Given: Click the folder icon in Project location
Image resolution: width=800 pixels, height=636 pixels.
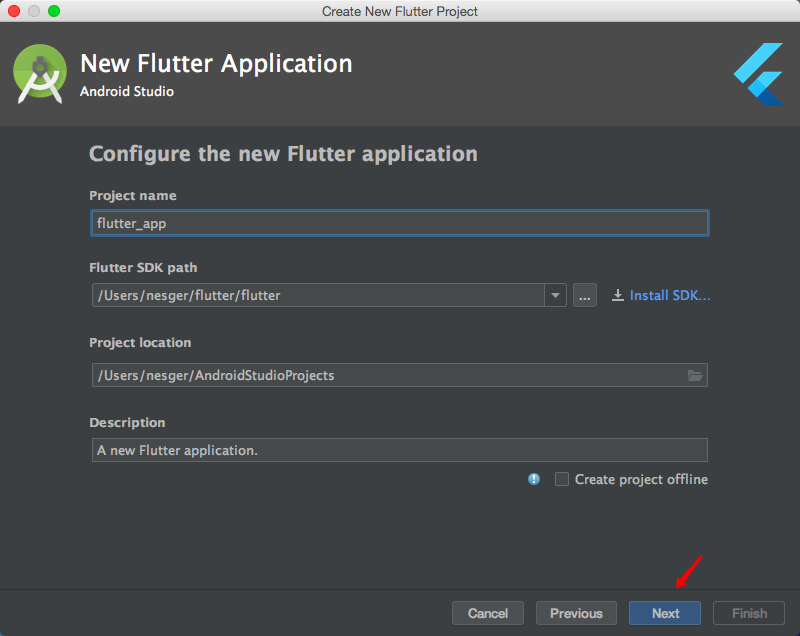Looking at the screenshot, I should 695,376.
